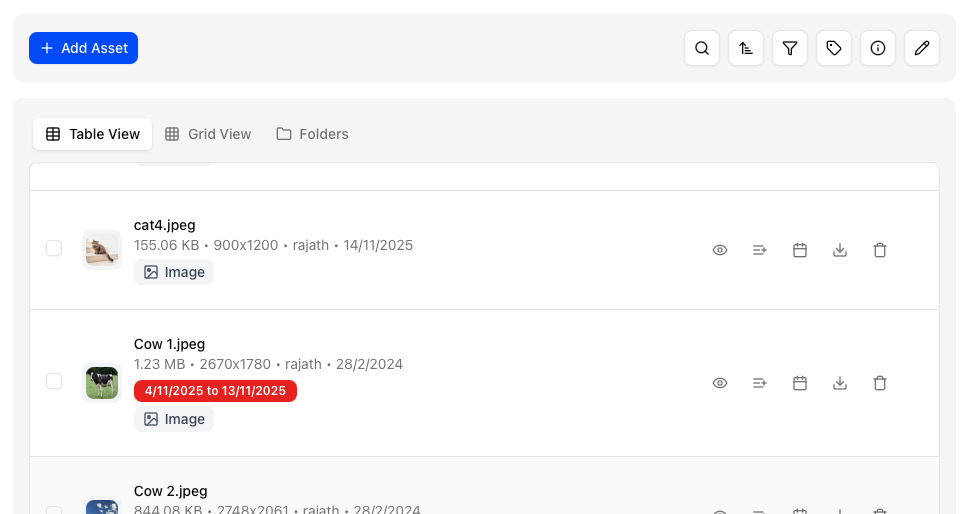
Task: Select the cat4.jpeg checkbox
Action: pyautogui.click(x=54, y=248)
